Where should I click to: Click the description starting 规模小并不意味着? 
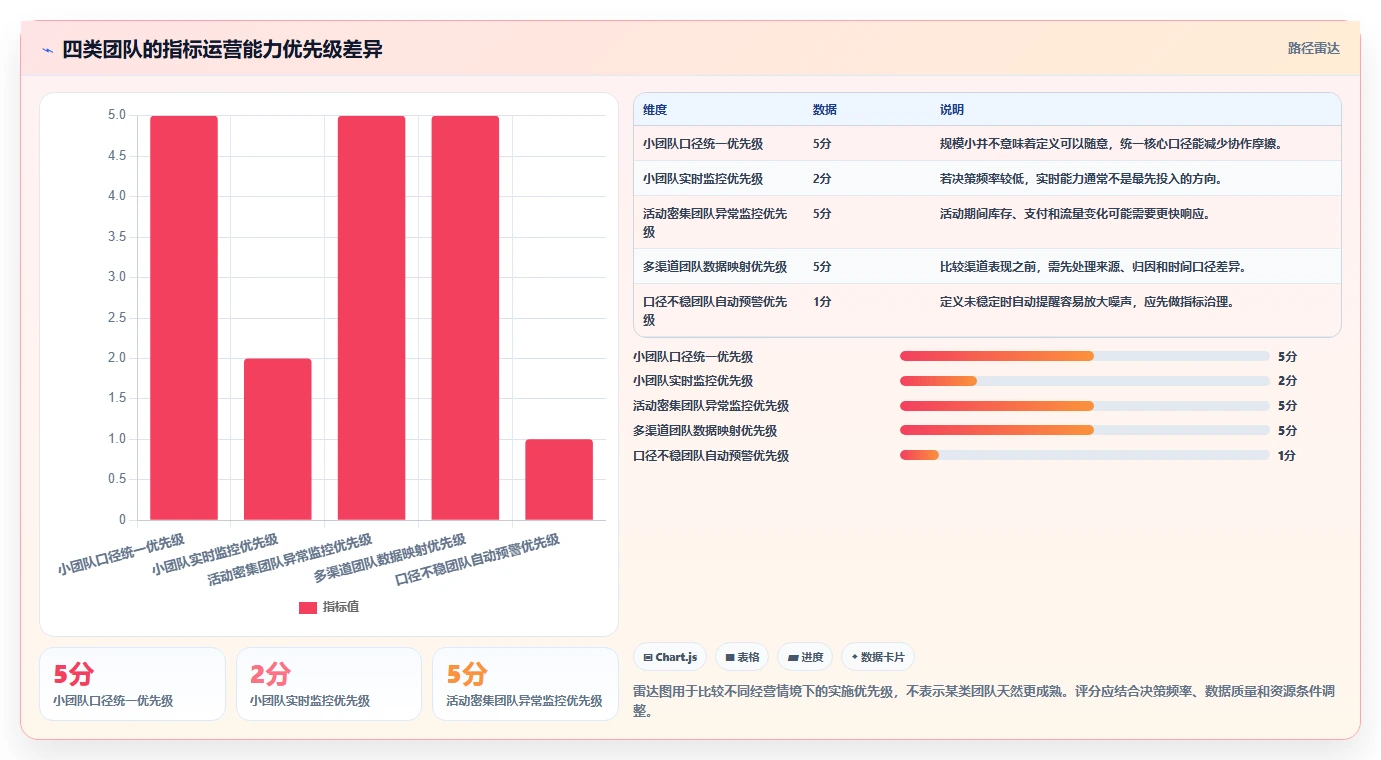[x=1111, y=144]
